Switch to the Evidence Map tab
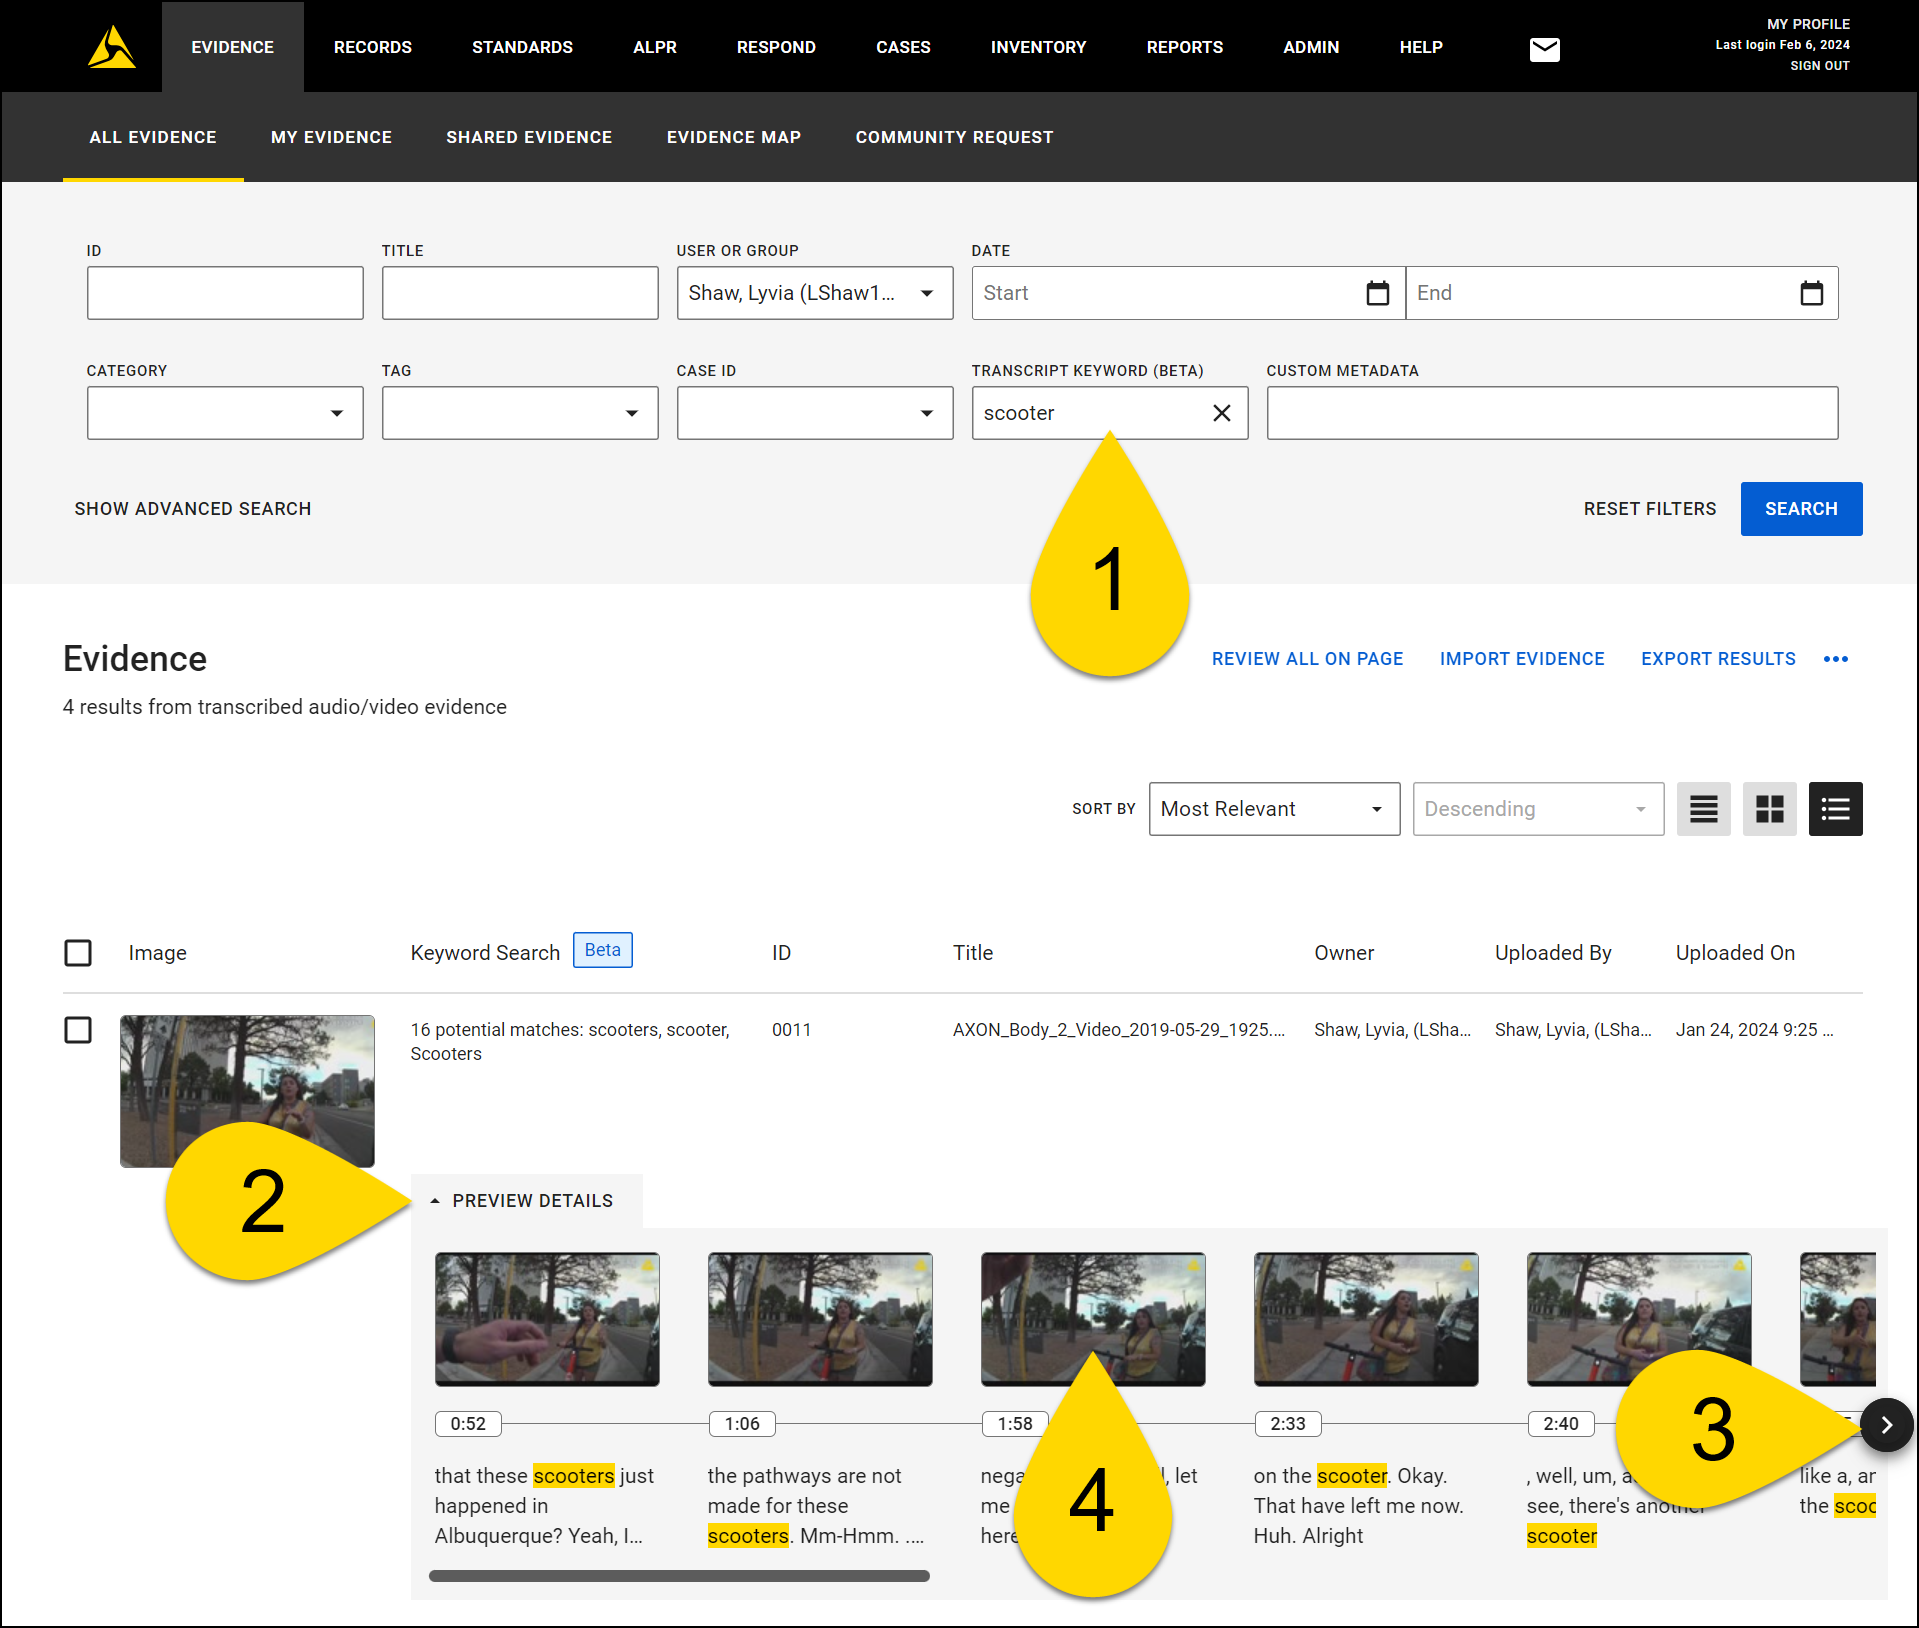Image resolution: width=1919 pixels, height=1628 pixels. 733,137
